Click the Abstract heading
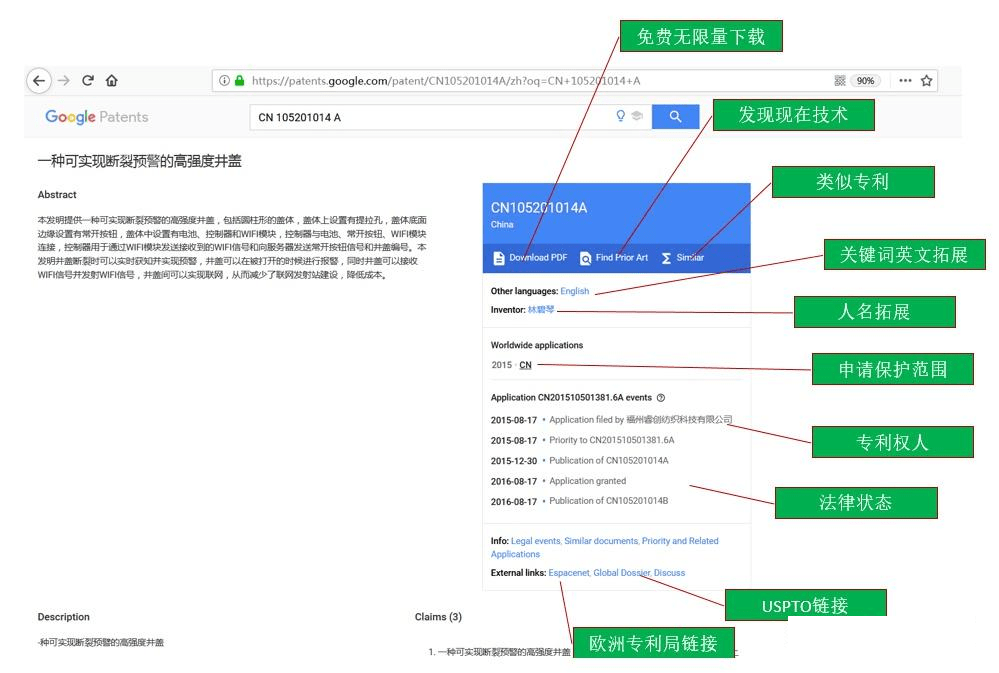999x673 pixels. [57, 195]
